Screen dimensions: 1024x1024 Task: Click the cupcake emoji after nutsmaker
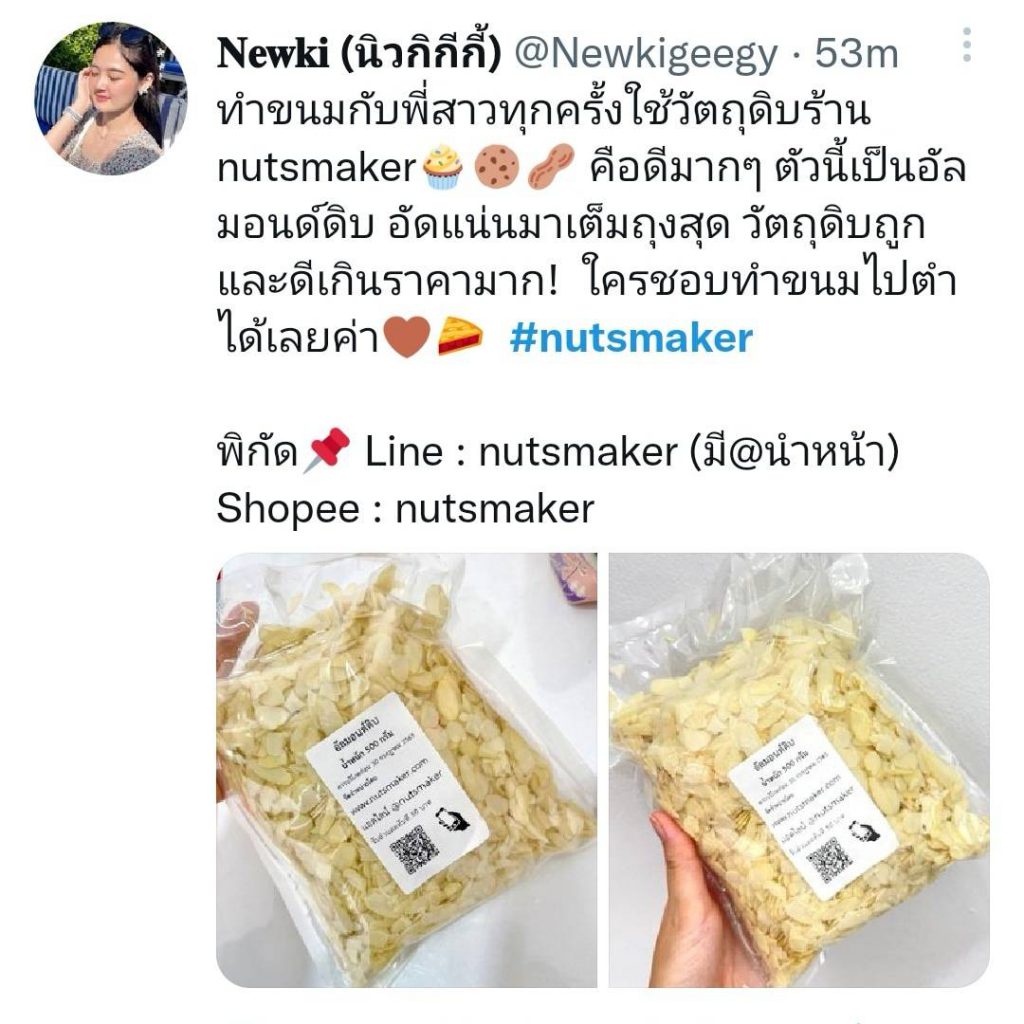(x=442, y=168)
